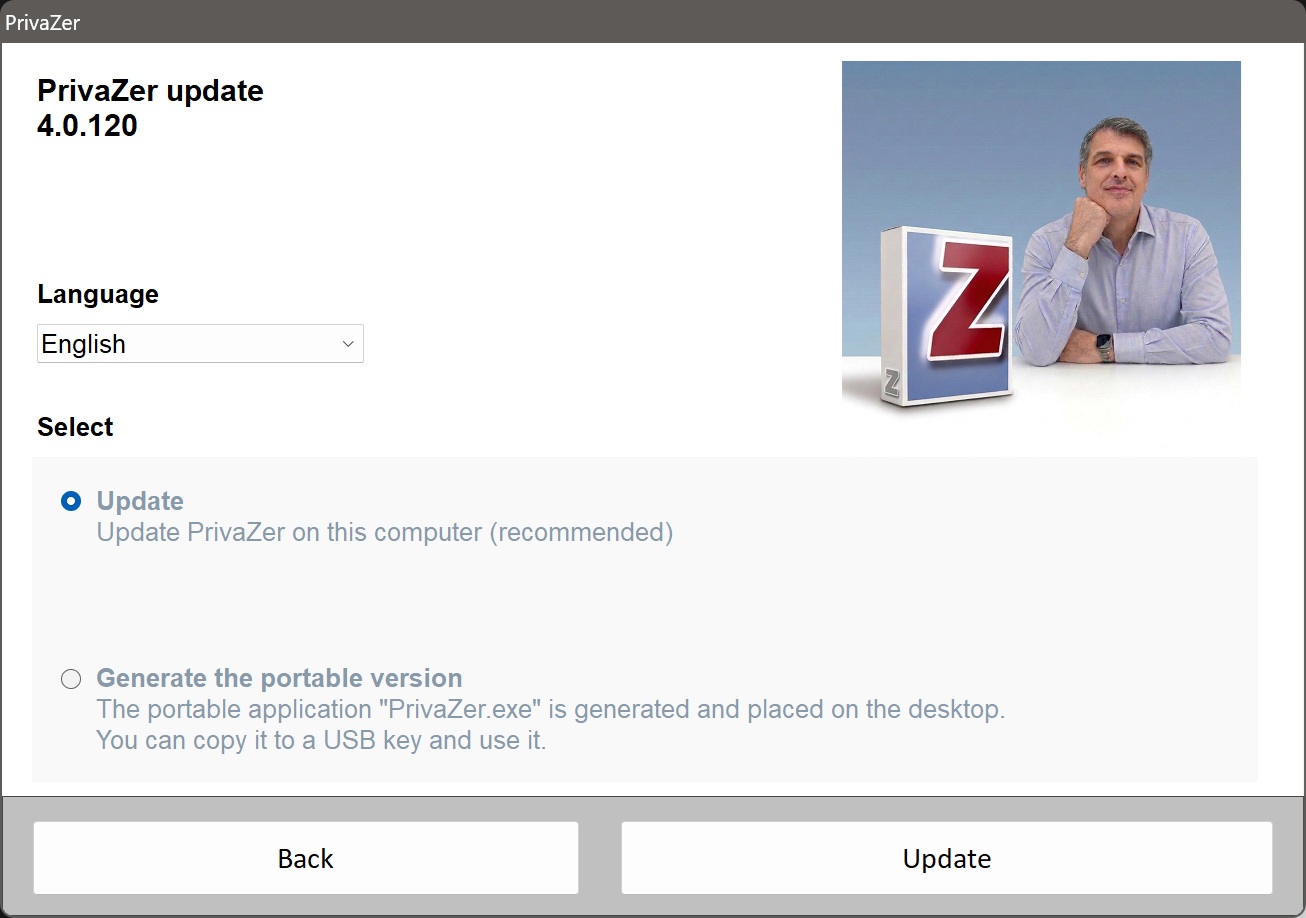This screenshot has height=918, width=1306.
Task: Click the small gray Z emblem on box
Action: (x=892, y=382)
